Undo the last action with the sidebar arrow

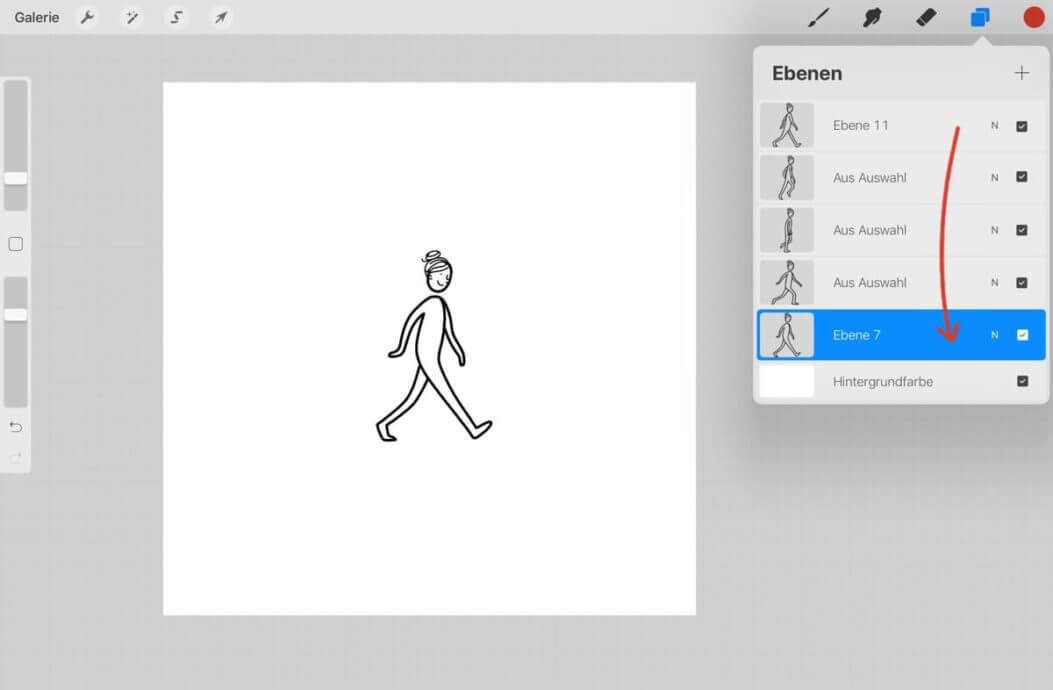[15, 427]
